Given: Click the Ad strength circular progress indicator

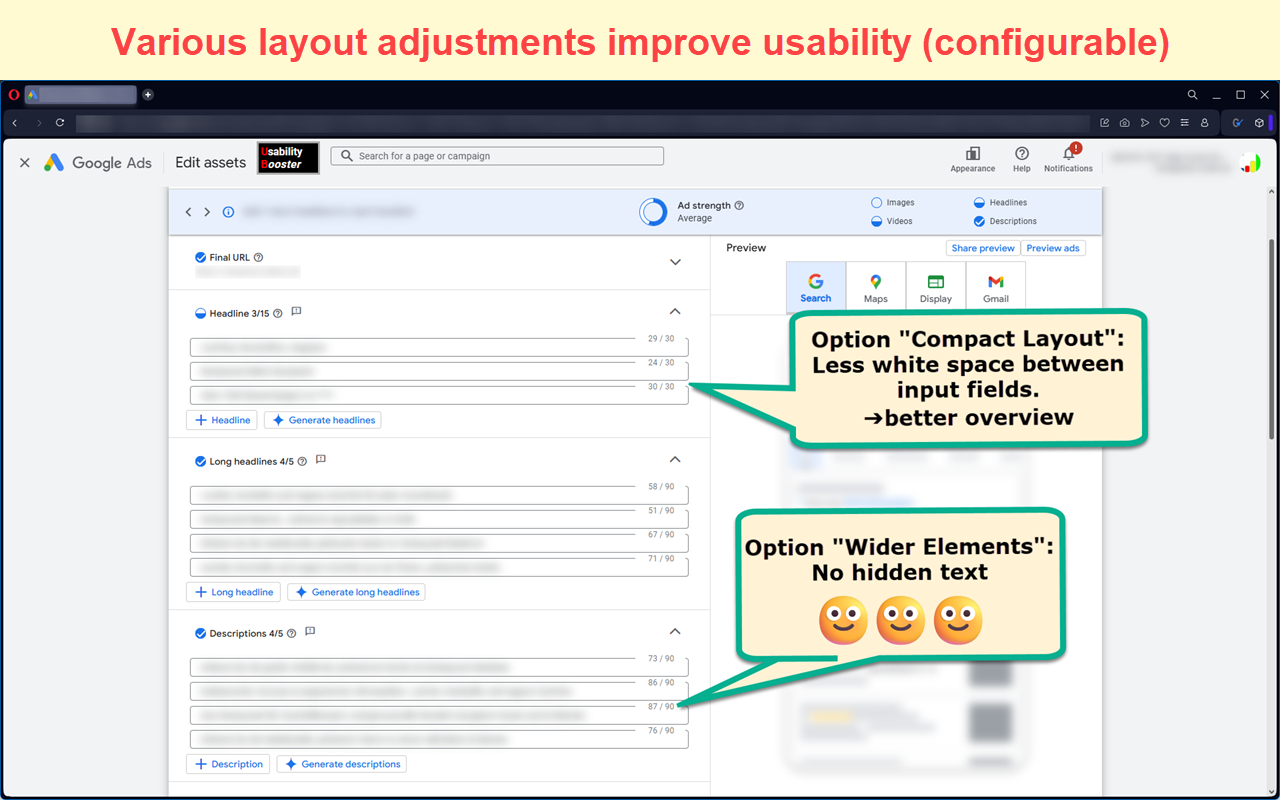Looking at the screenshot, I should [654, 212].
